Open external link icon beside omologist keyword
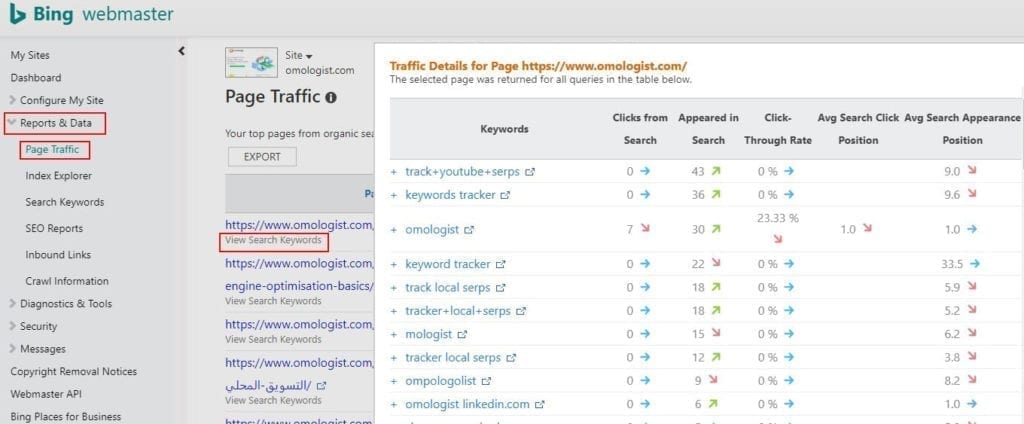Viewport: 1024px width, 424px height. [x=469, y=230]
